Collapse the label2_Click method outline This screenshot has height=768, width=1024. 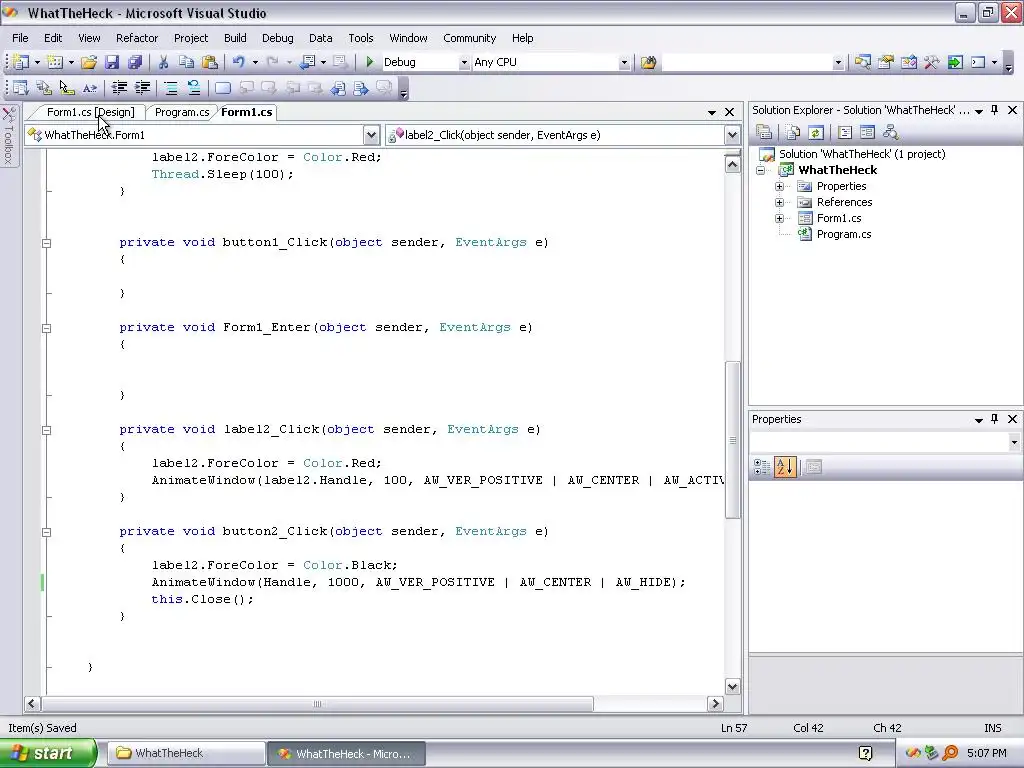click(x=46, y=430)
